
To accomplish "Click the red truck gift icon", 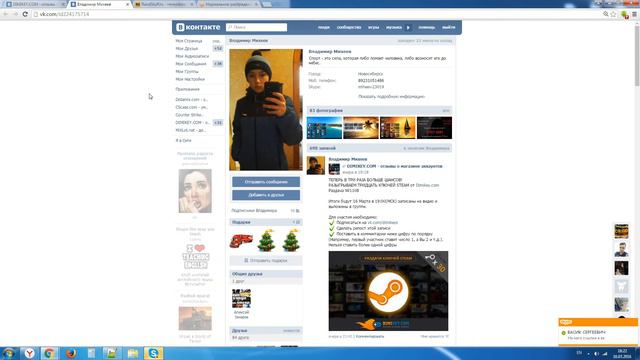I will pyautogui.click(x=241, y=241).
